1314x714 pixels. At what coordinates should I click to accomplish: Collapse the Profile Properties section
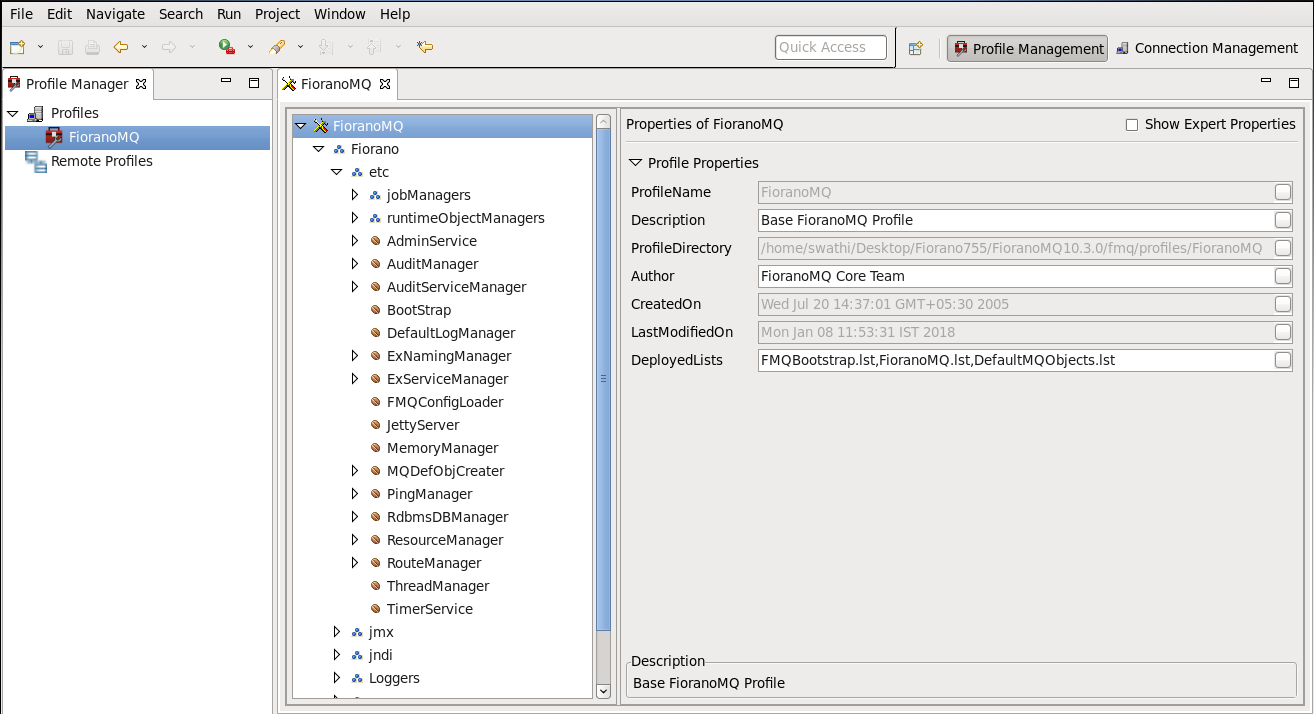635,163
